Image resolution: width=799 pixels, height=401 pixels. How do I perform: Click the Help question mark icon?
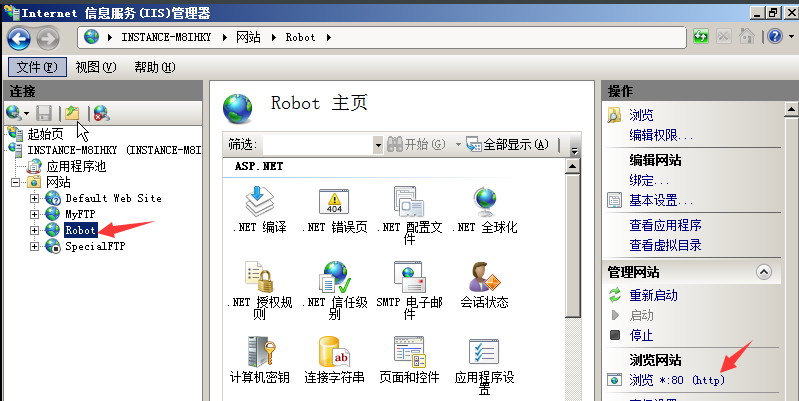coord(775,37)
